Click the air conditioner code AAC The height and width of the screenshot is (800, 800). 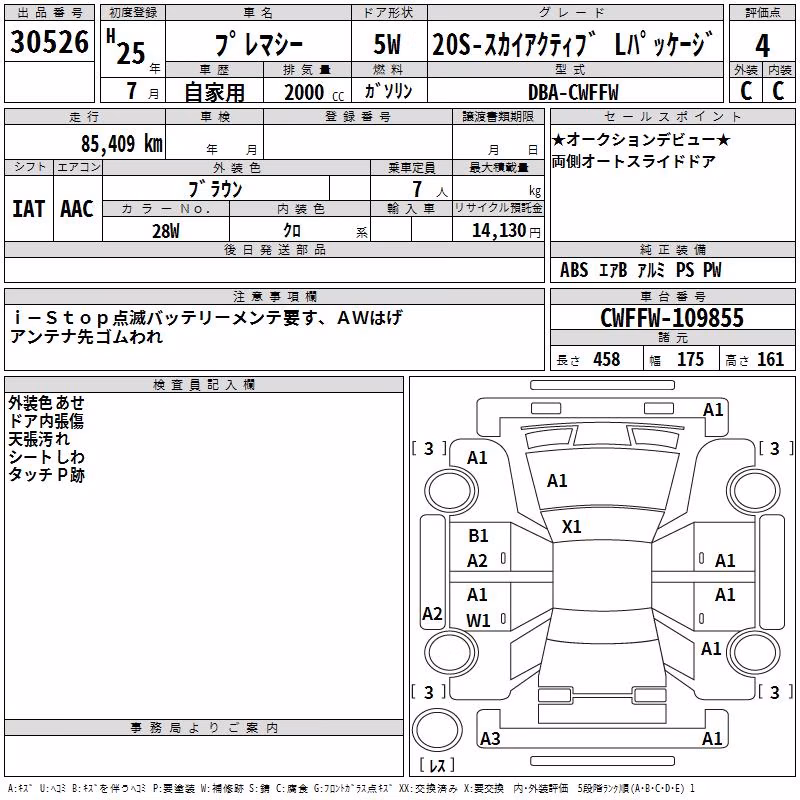click(77, 209)
